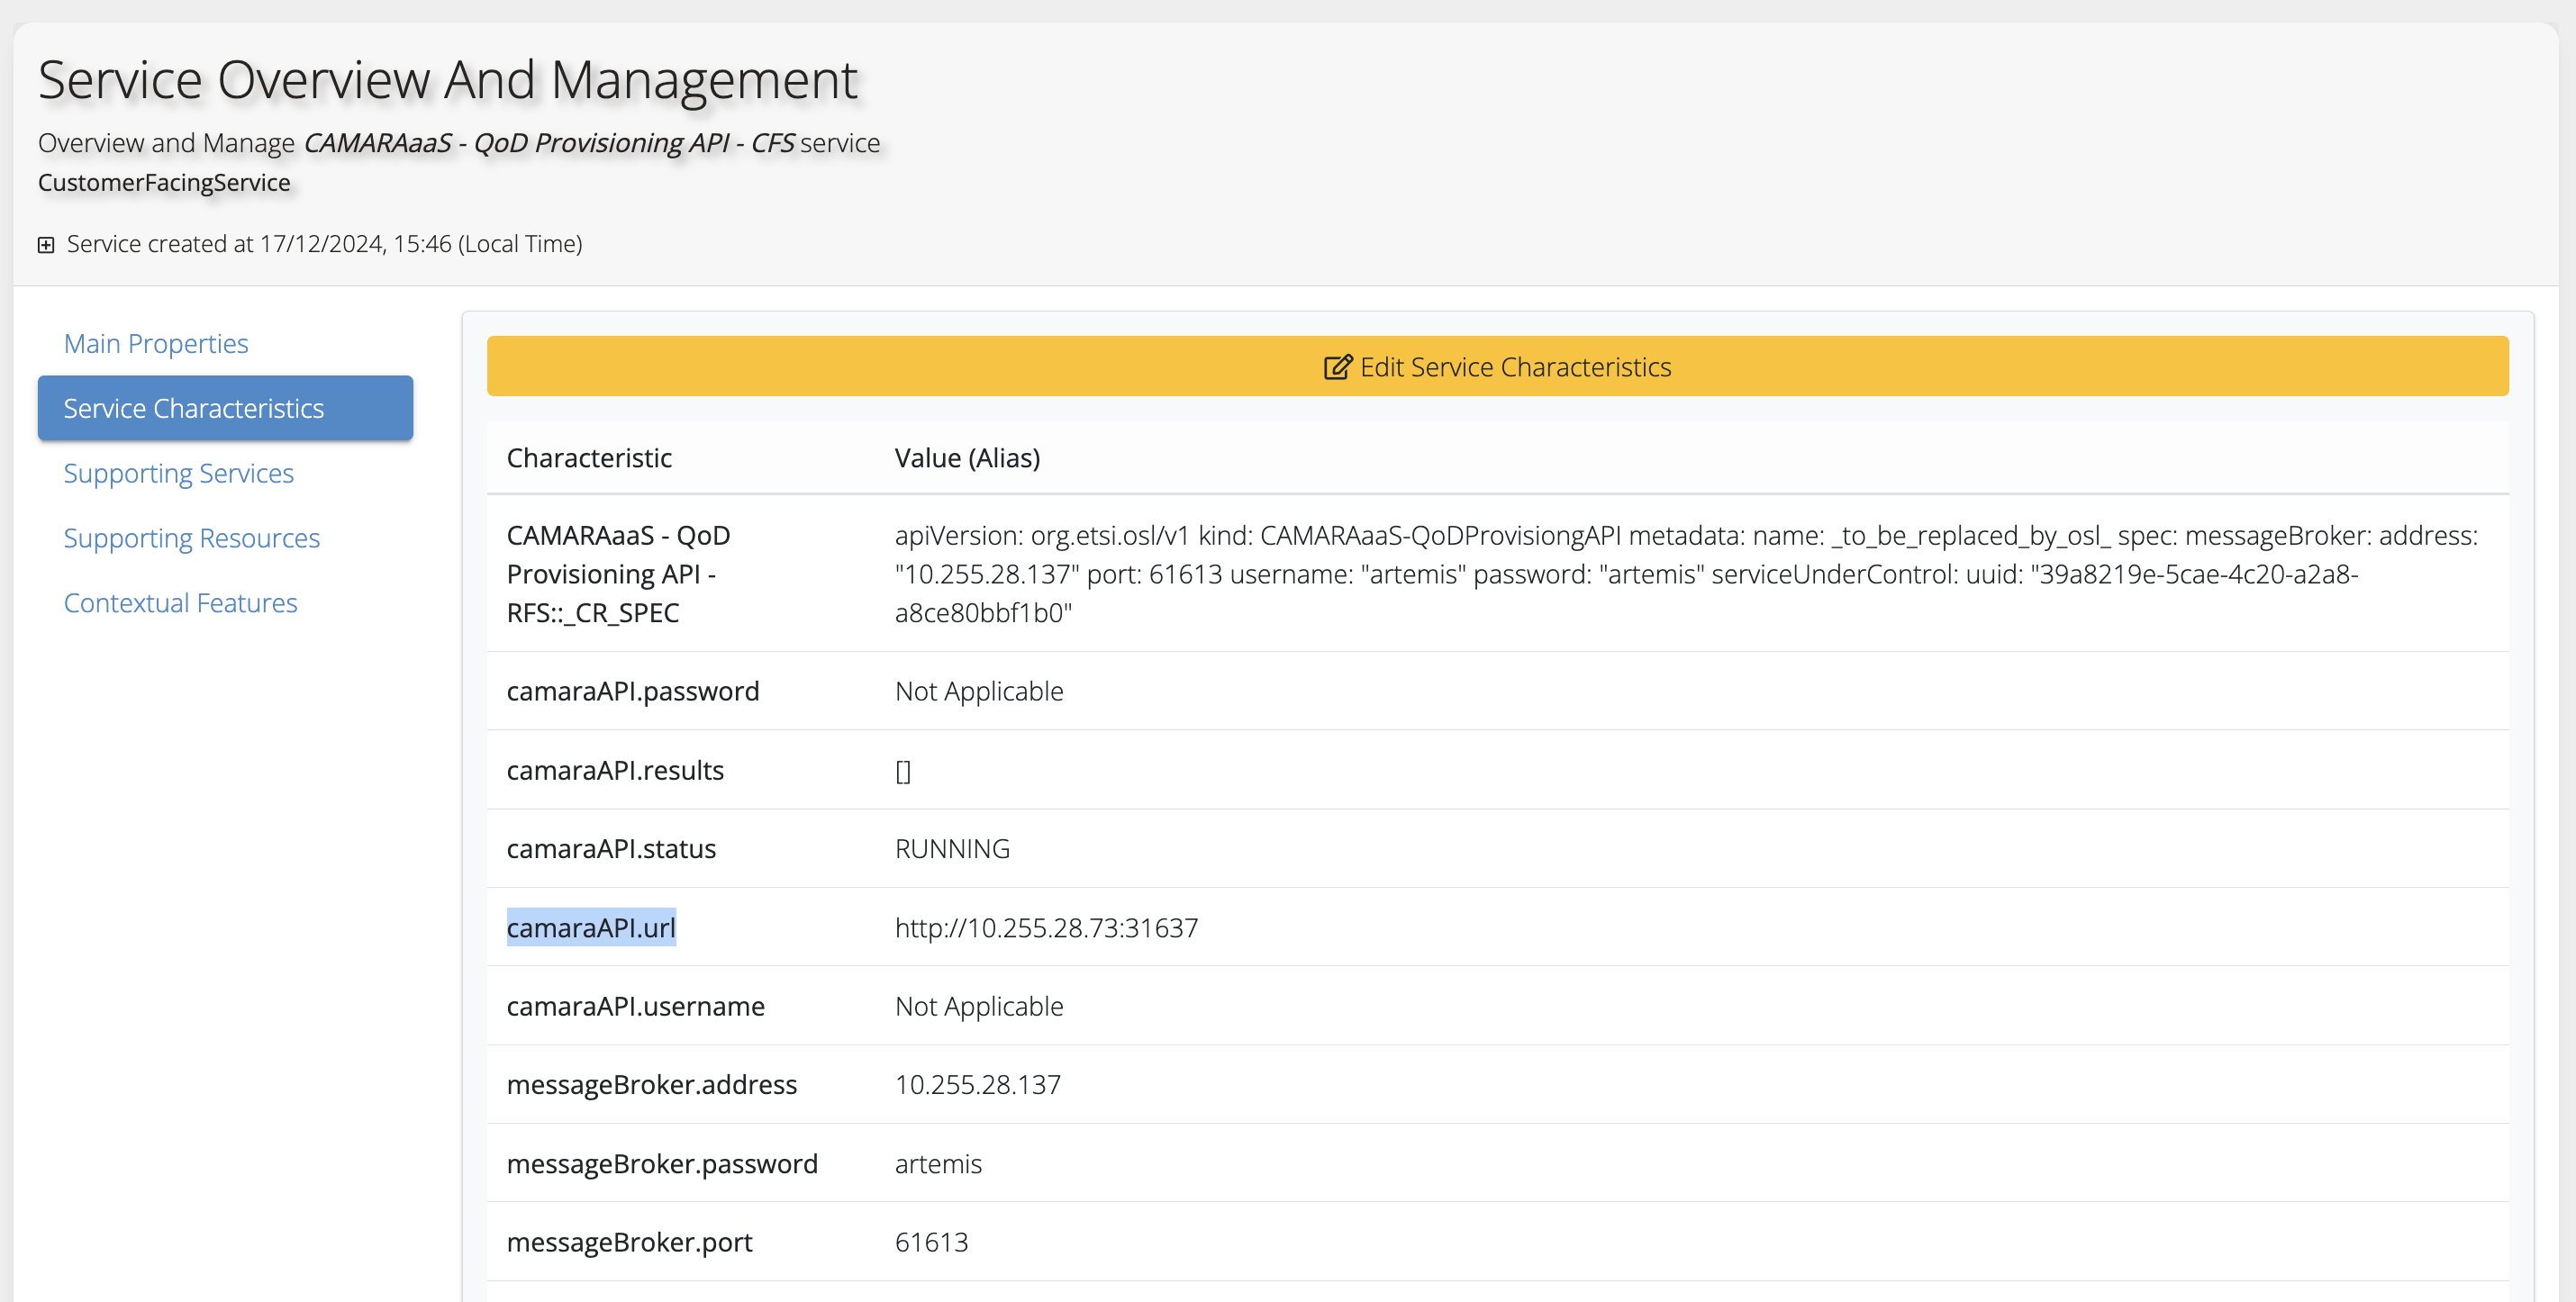2576x1302 pixels.
Task: Click the highlighted camaraAPI.url characteristic
Action: [591, 927]
